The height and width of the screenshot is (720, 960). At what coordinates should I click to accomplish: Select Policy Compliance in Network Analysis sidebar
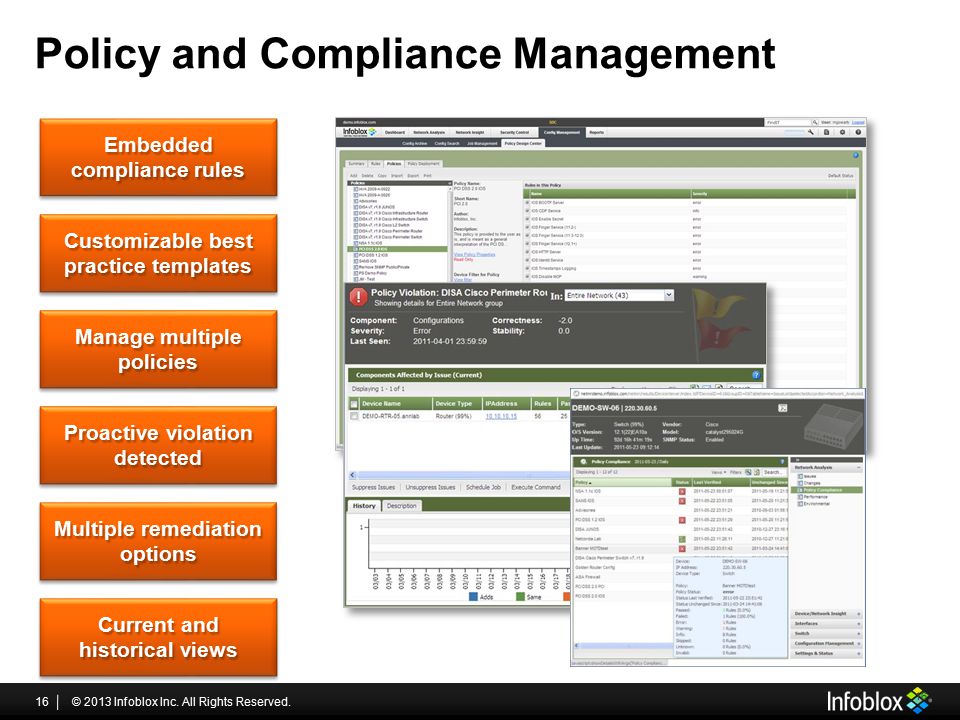pos(827,490)
